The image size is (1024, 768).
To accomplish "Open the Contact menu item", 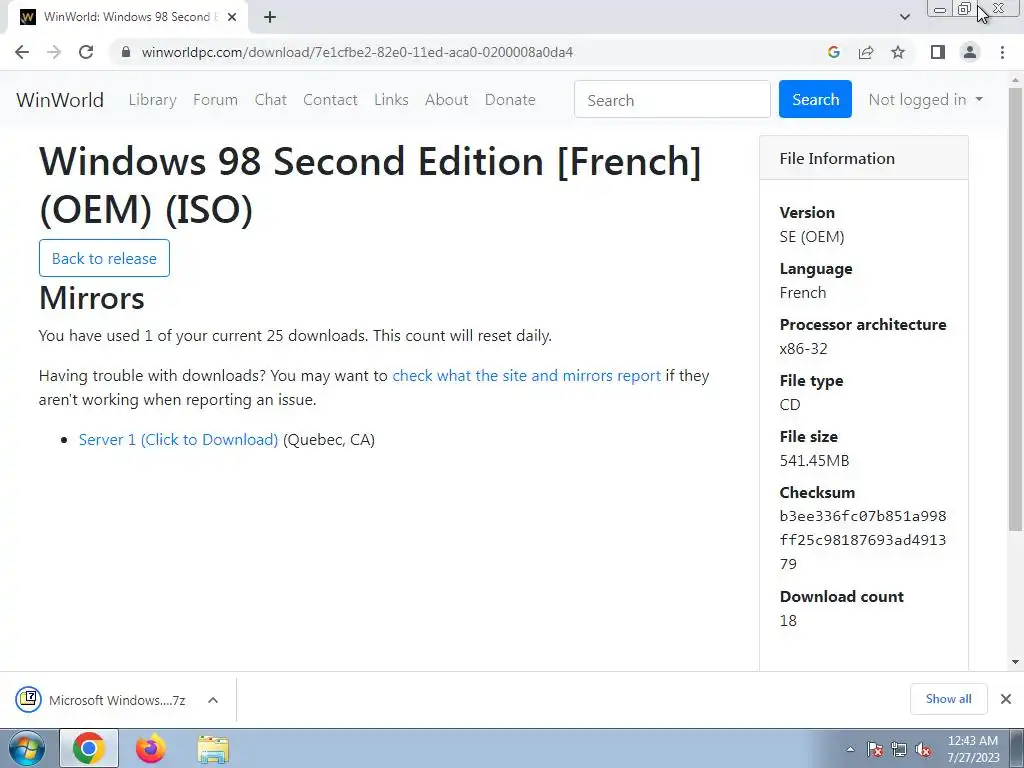I will (330, 100).
